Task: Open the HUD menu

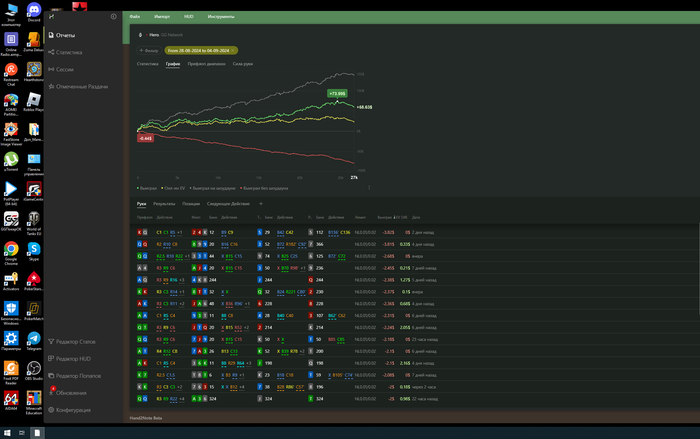Action: 189,17
